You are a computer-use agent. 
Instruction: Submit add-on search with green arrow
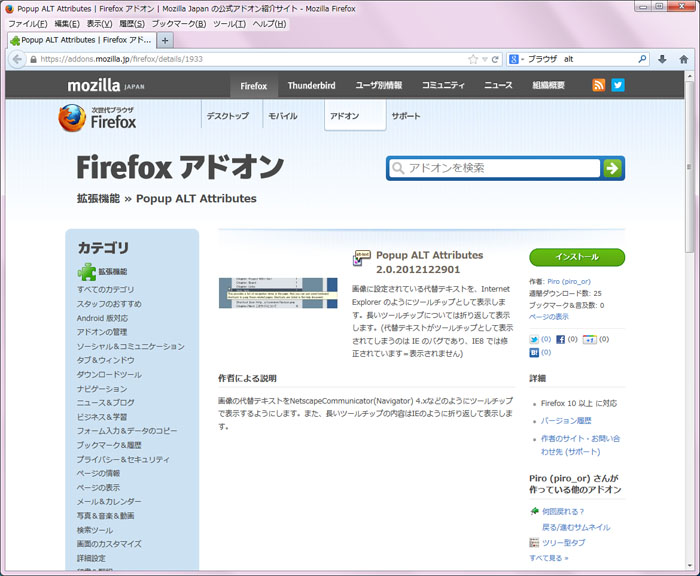click(612, 168)
